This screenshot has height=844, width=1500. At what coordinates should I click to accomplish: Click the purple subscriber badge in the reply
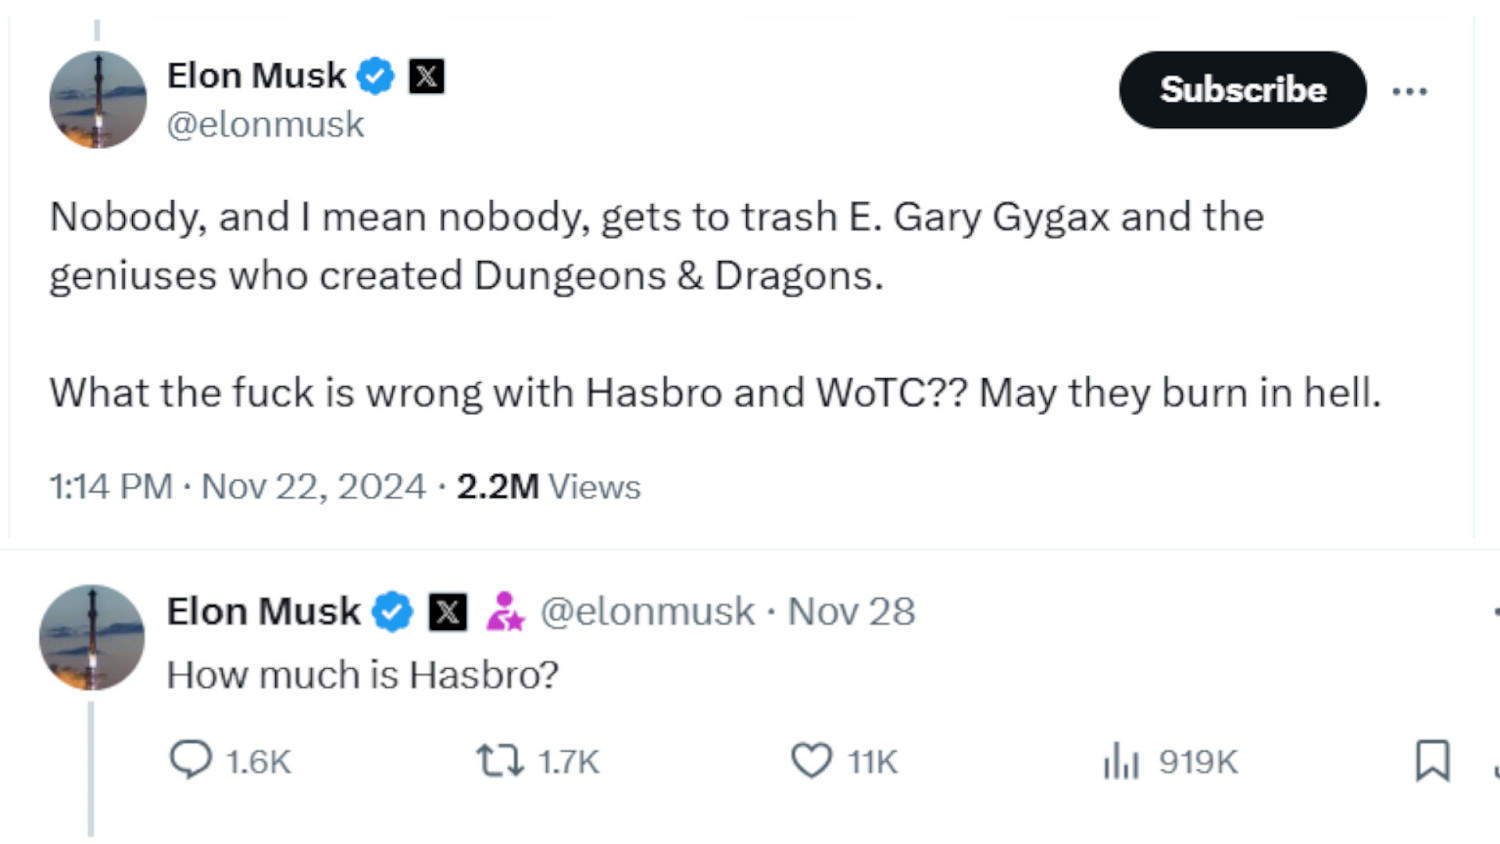click(505, 611)
